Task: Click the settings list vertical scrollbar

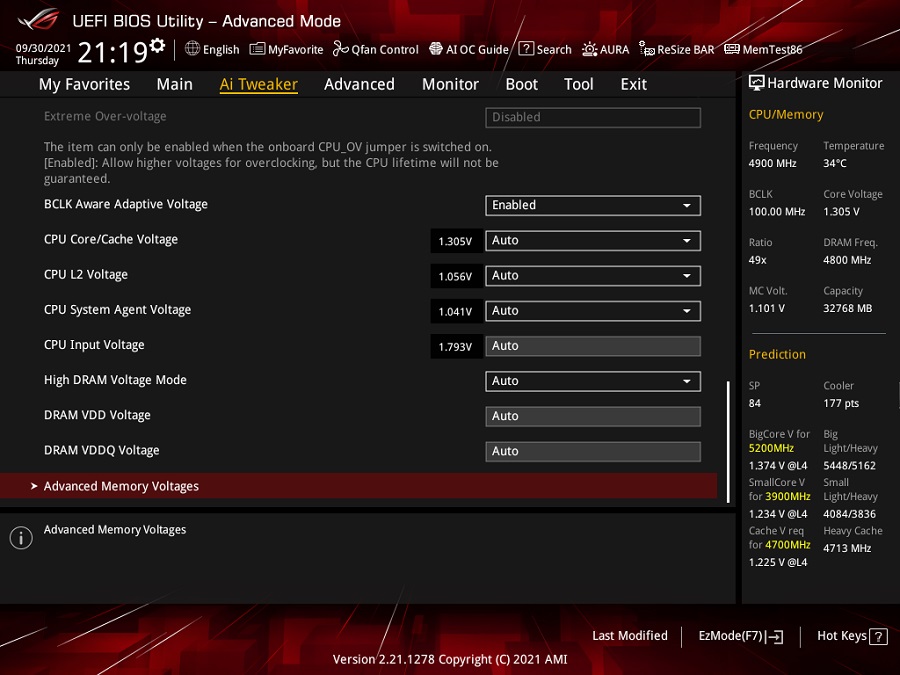Action: tap(728, 441)
